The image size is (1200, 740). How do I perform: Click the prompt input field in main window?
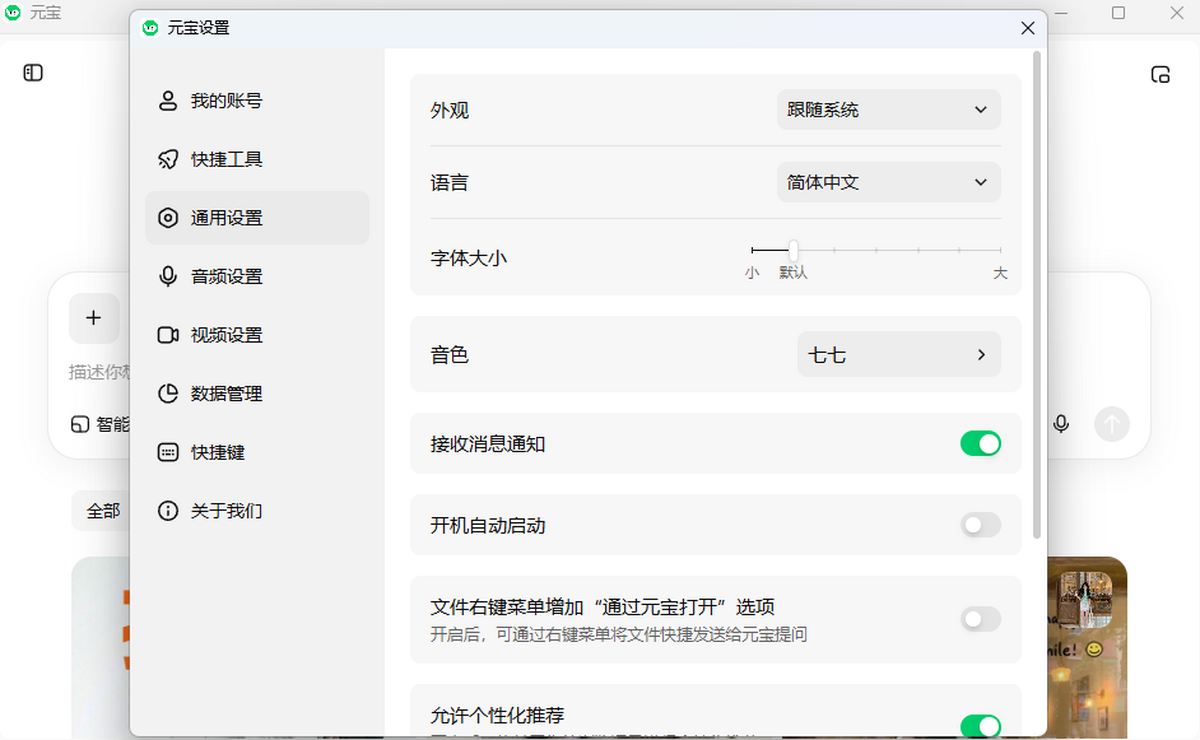tap(99, 372)
